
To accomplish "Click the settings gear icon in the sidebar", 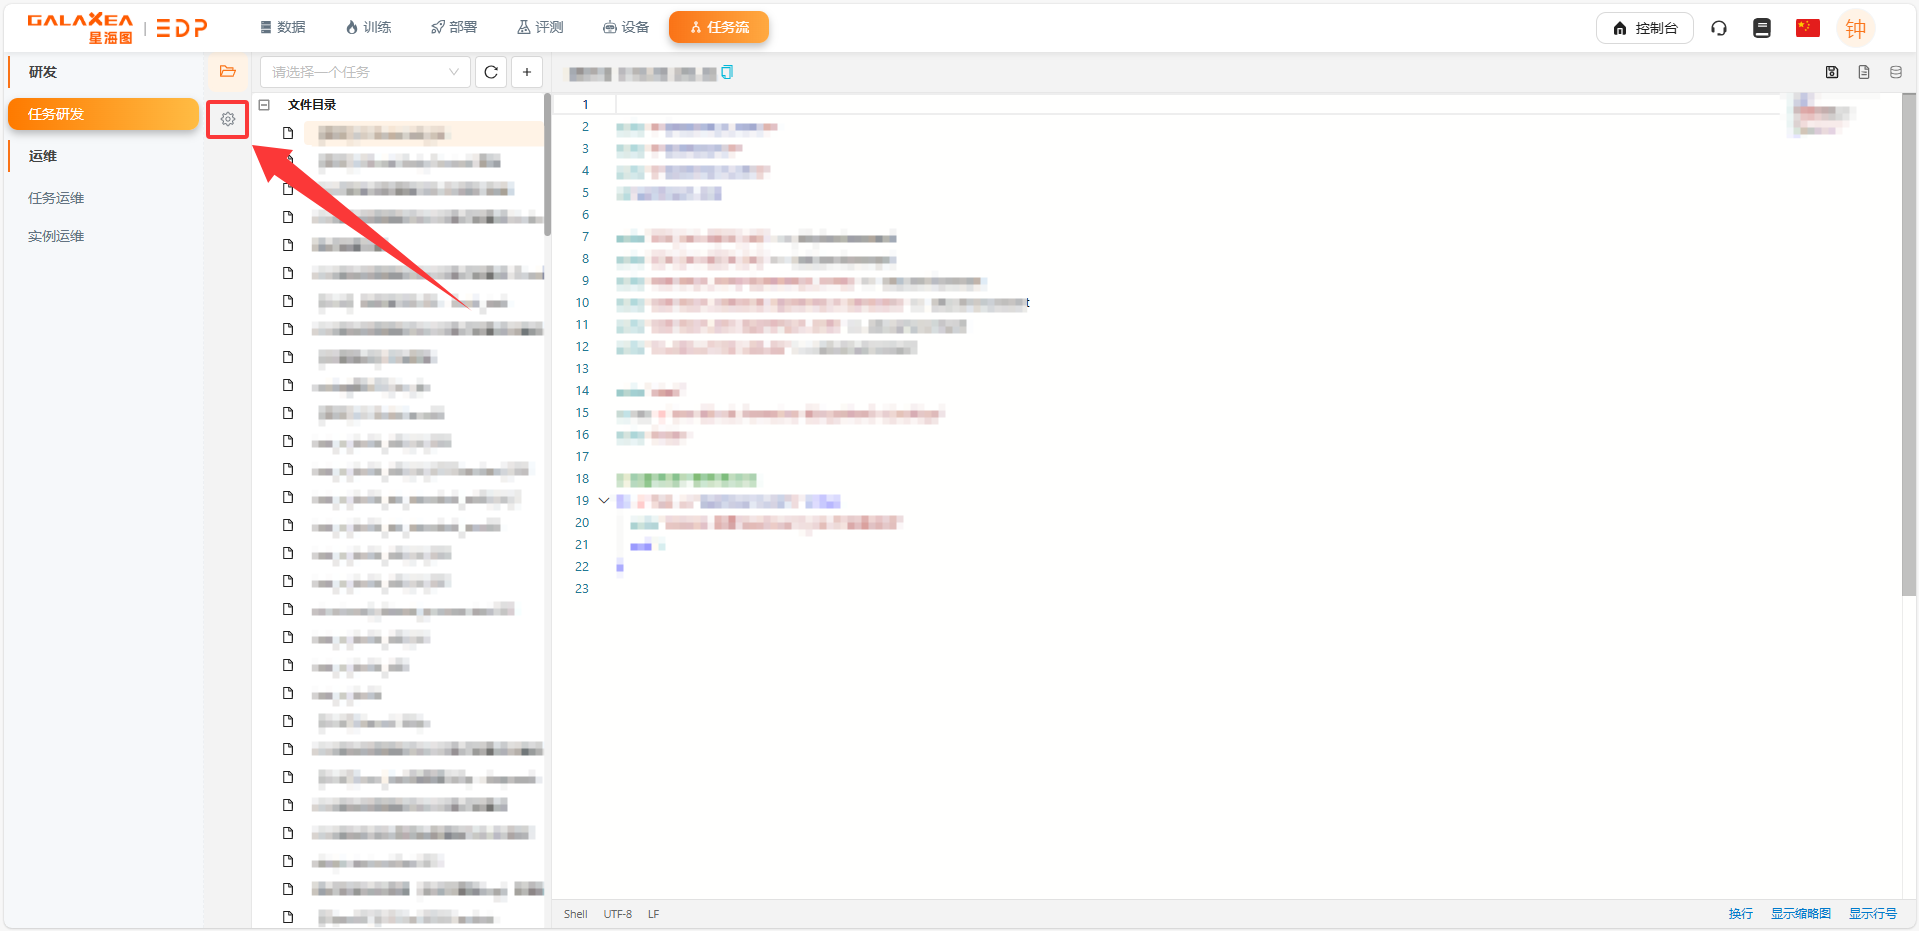I will pos(228,119).
